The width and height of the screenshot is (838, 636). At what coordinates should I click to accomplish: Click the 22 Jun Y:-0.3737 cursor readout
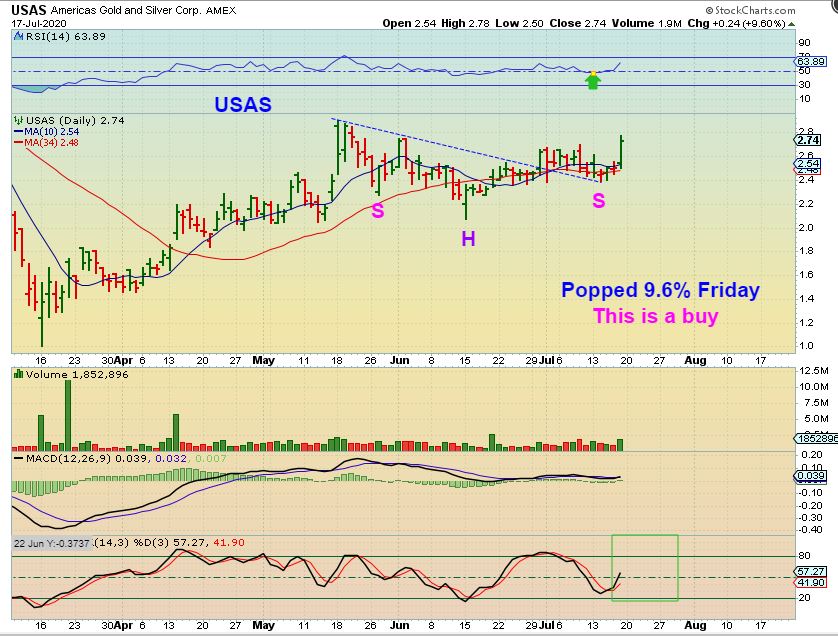pyautogui.click(x=51, y=543)
